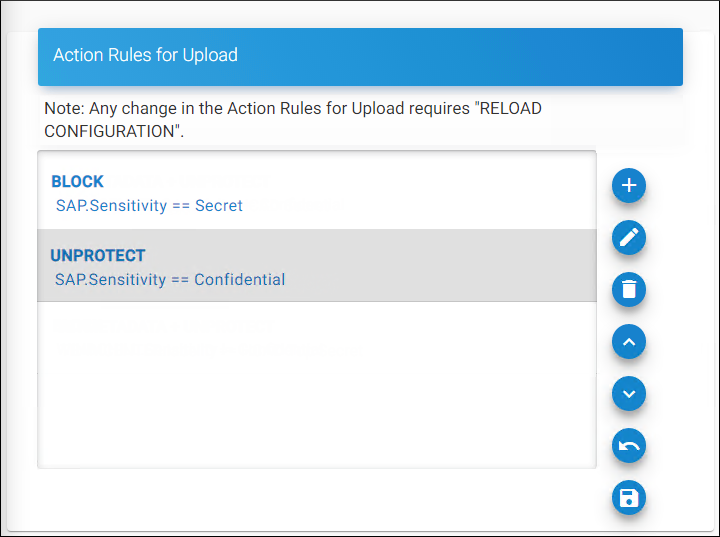Move the selected rule down with the chevron
Image resolution: width=720 pixels, height=537 pixels.
[x=629, y=394]
